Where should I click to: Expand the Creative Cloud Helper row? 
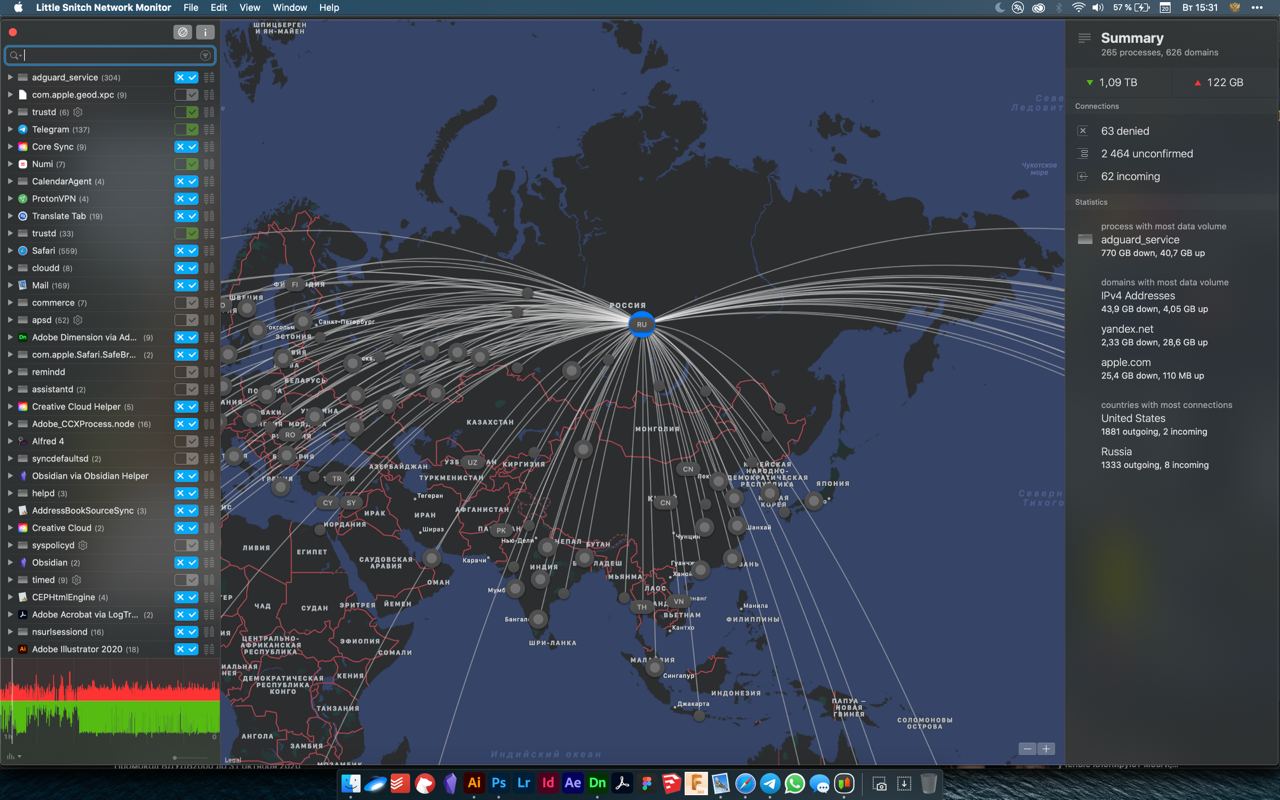click(x=10, y=407)
